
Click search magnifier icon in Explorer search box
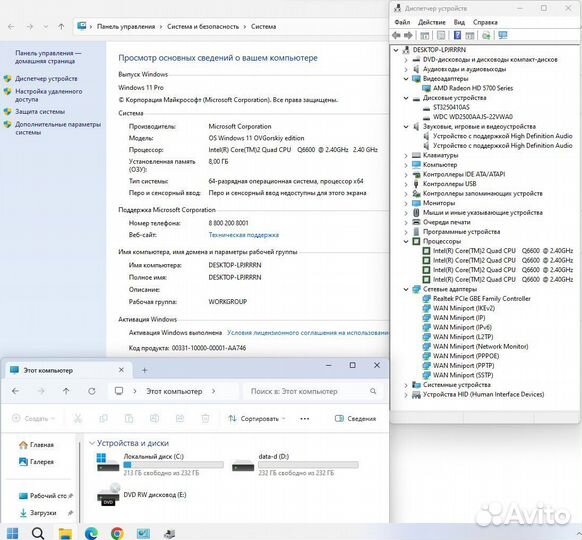pos(373,391)
